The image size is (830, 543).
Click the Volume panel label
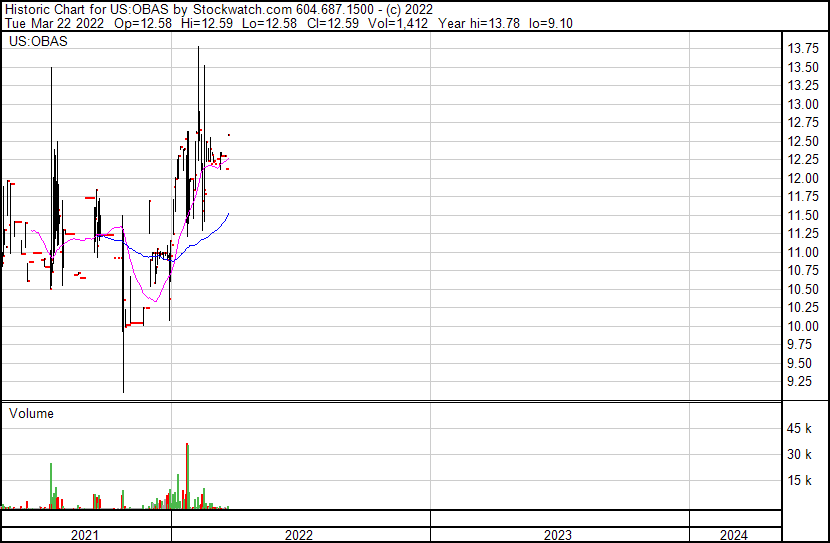(31, 413)
